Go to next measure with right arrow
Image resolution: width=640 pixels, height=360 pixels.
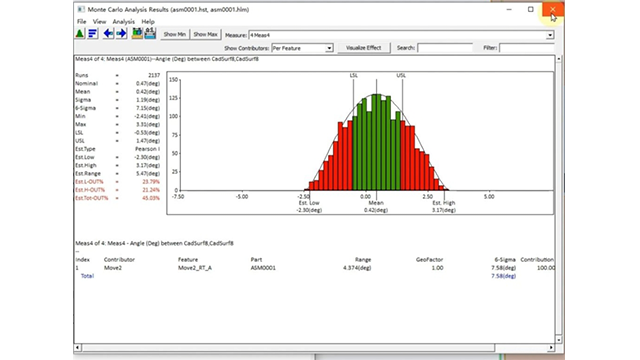click(121, 34)
